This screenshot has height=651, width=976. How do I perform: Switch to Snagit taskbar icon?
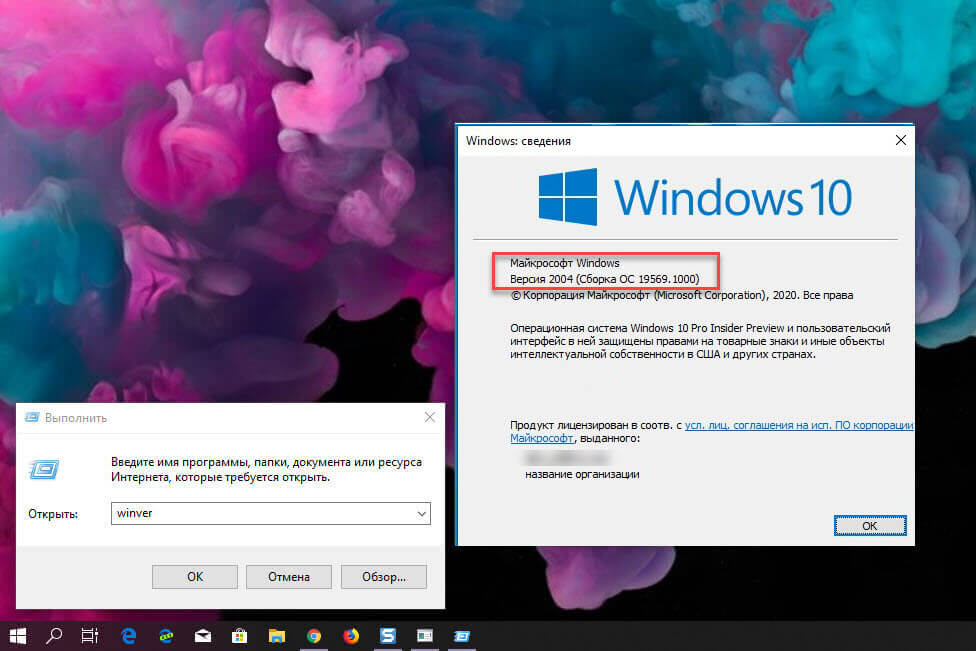pos(388,635)
